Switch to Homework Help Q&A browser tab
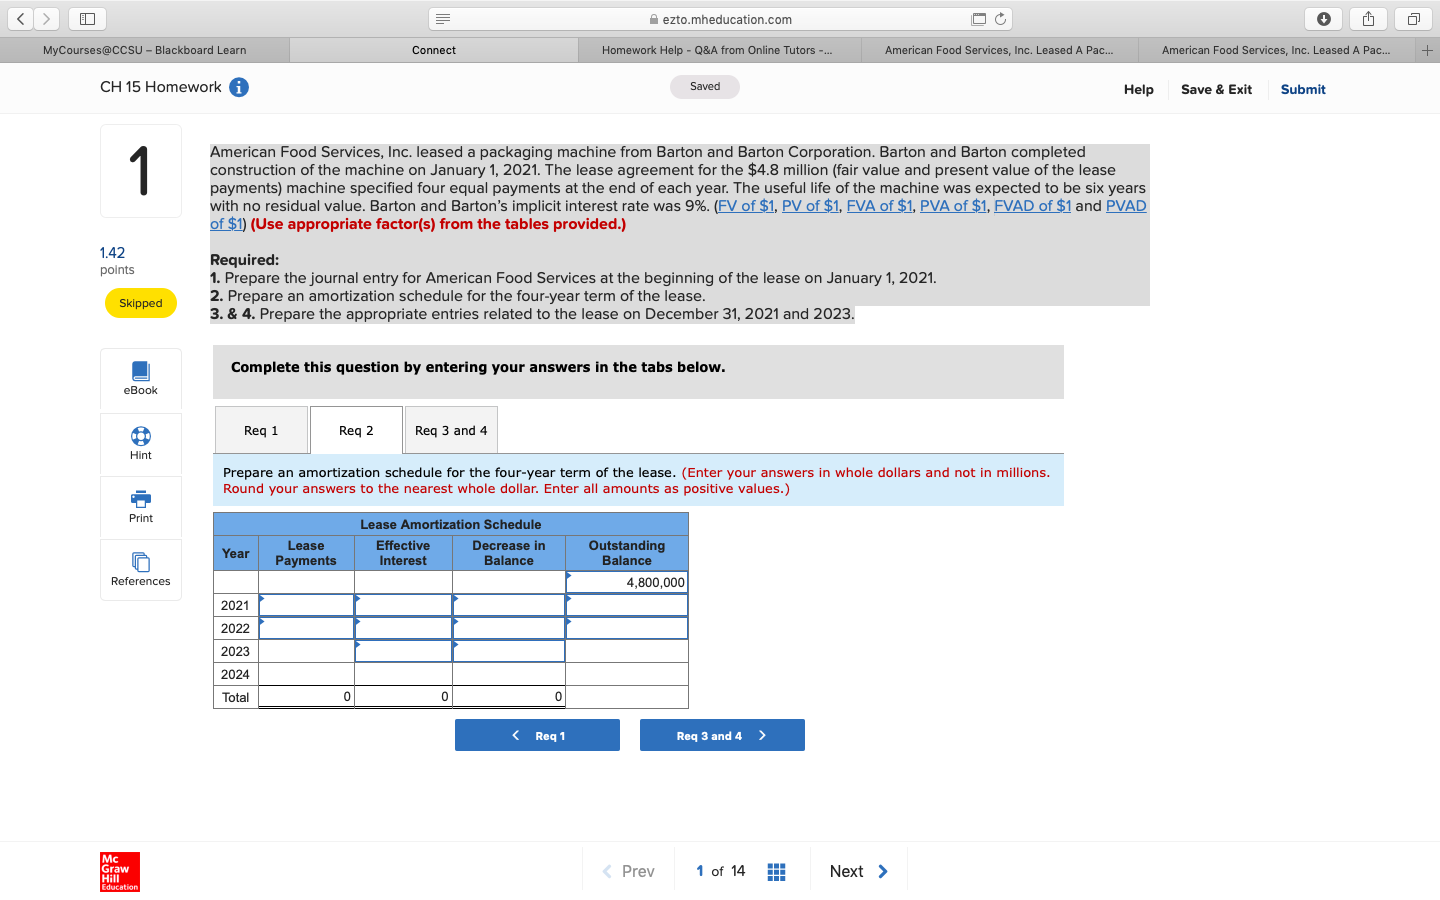 point(717,50)
